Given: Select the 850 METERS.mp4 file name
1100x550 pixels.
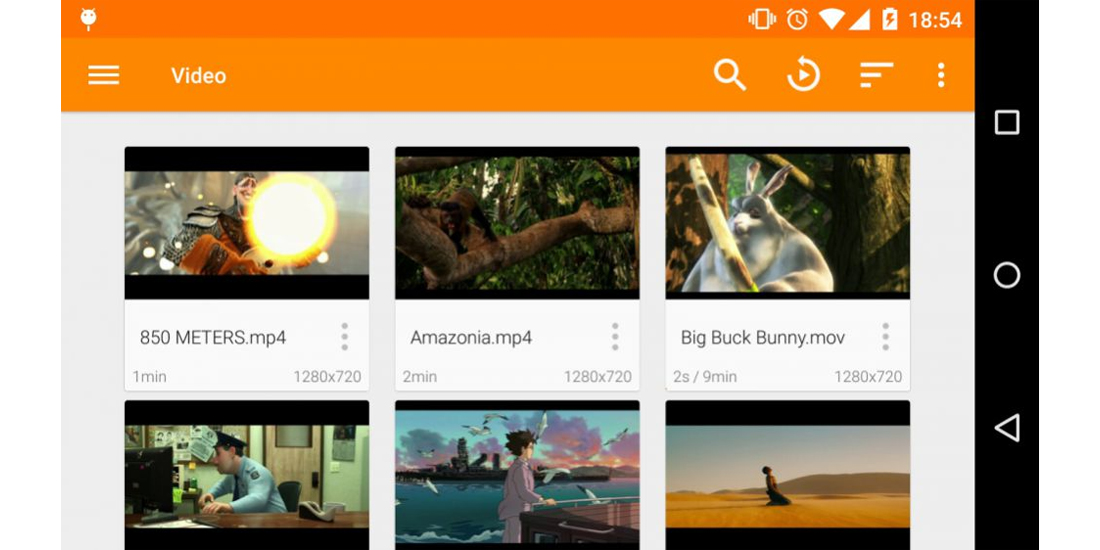Looking at the screenshot, I should coord(213,337).
